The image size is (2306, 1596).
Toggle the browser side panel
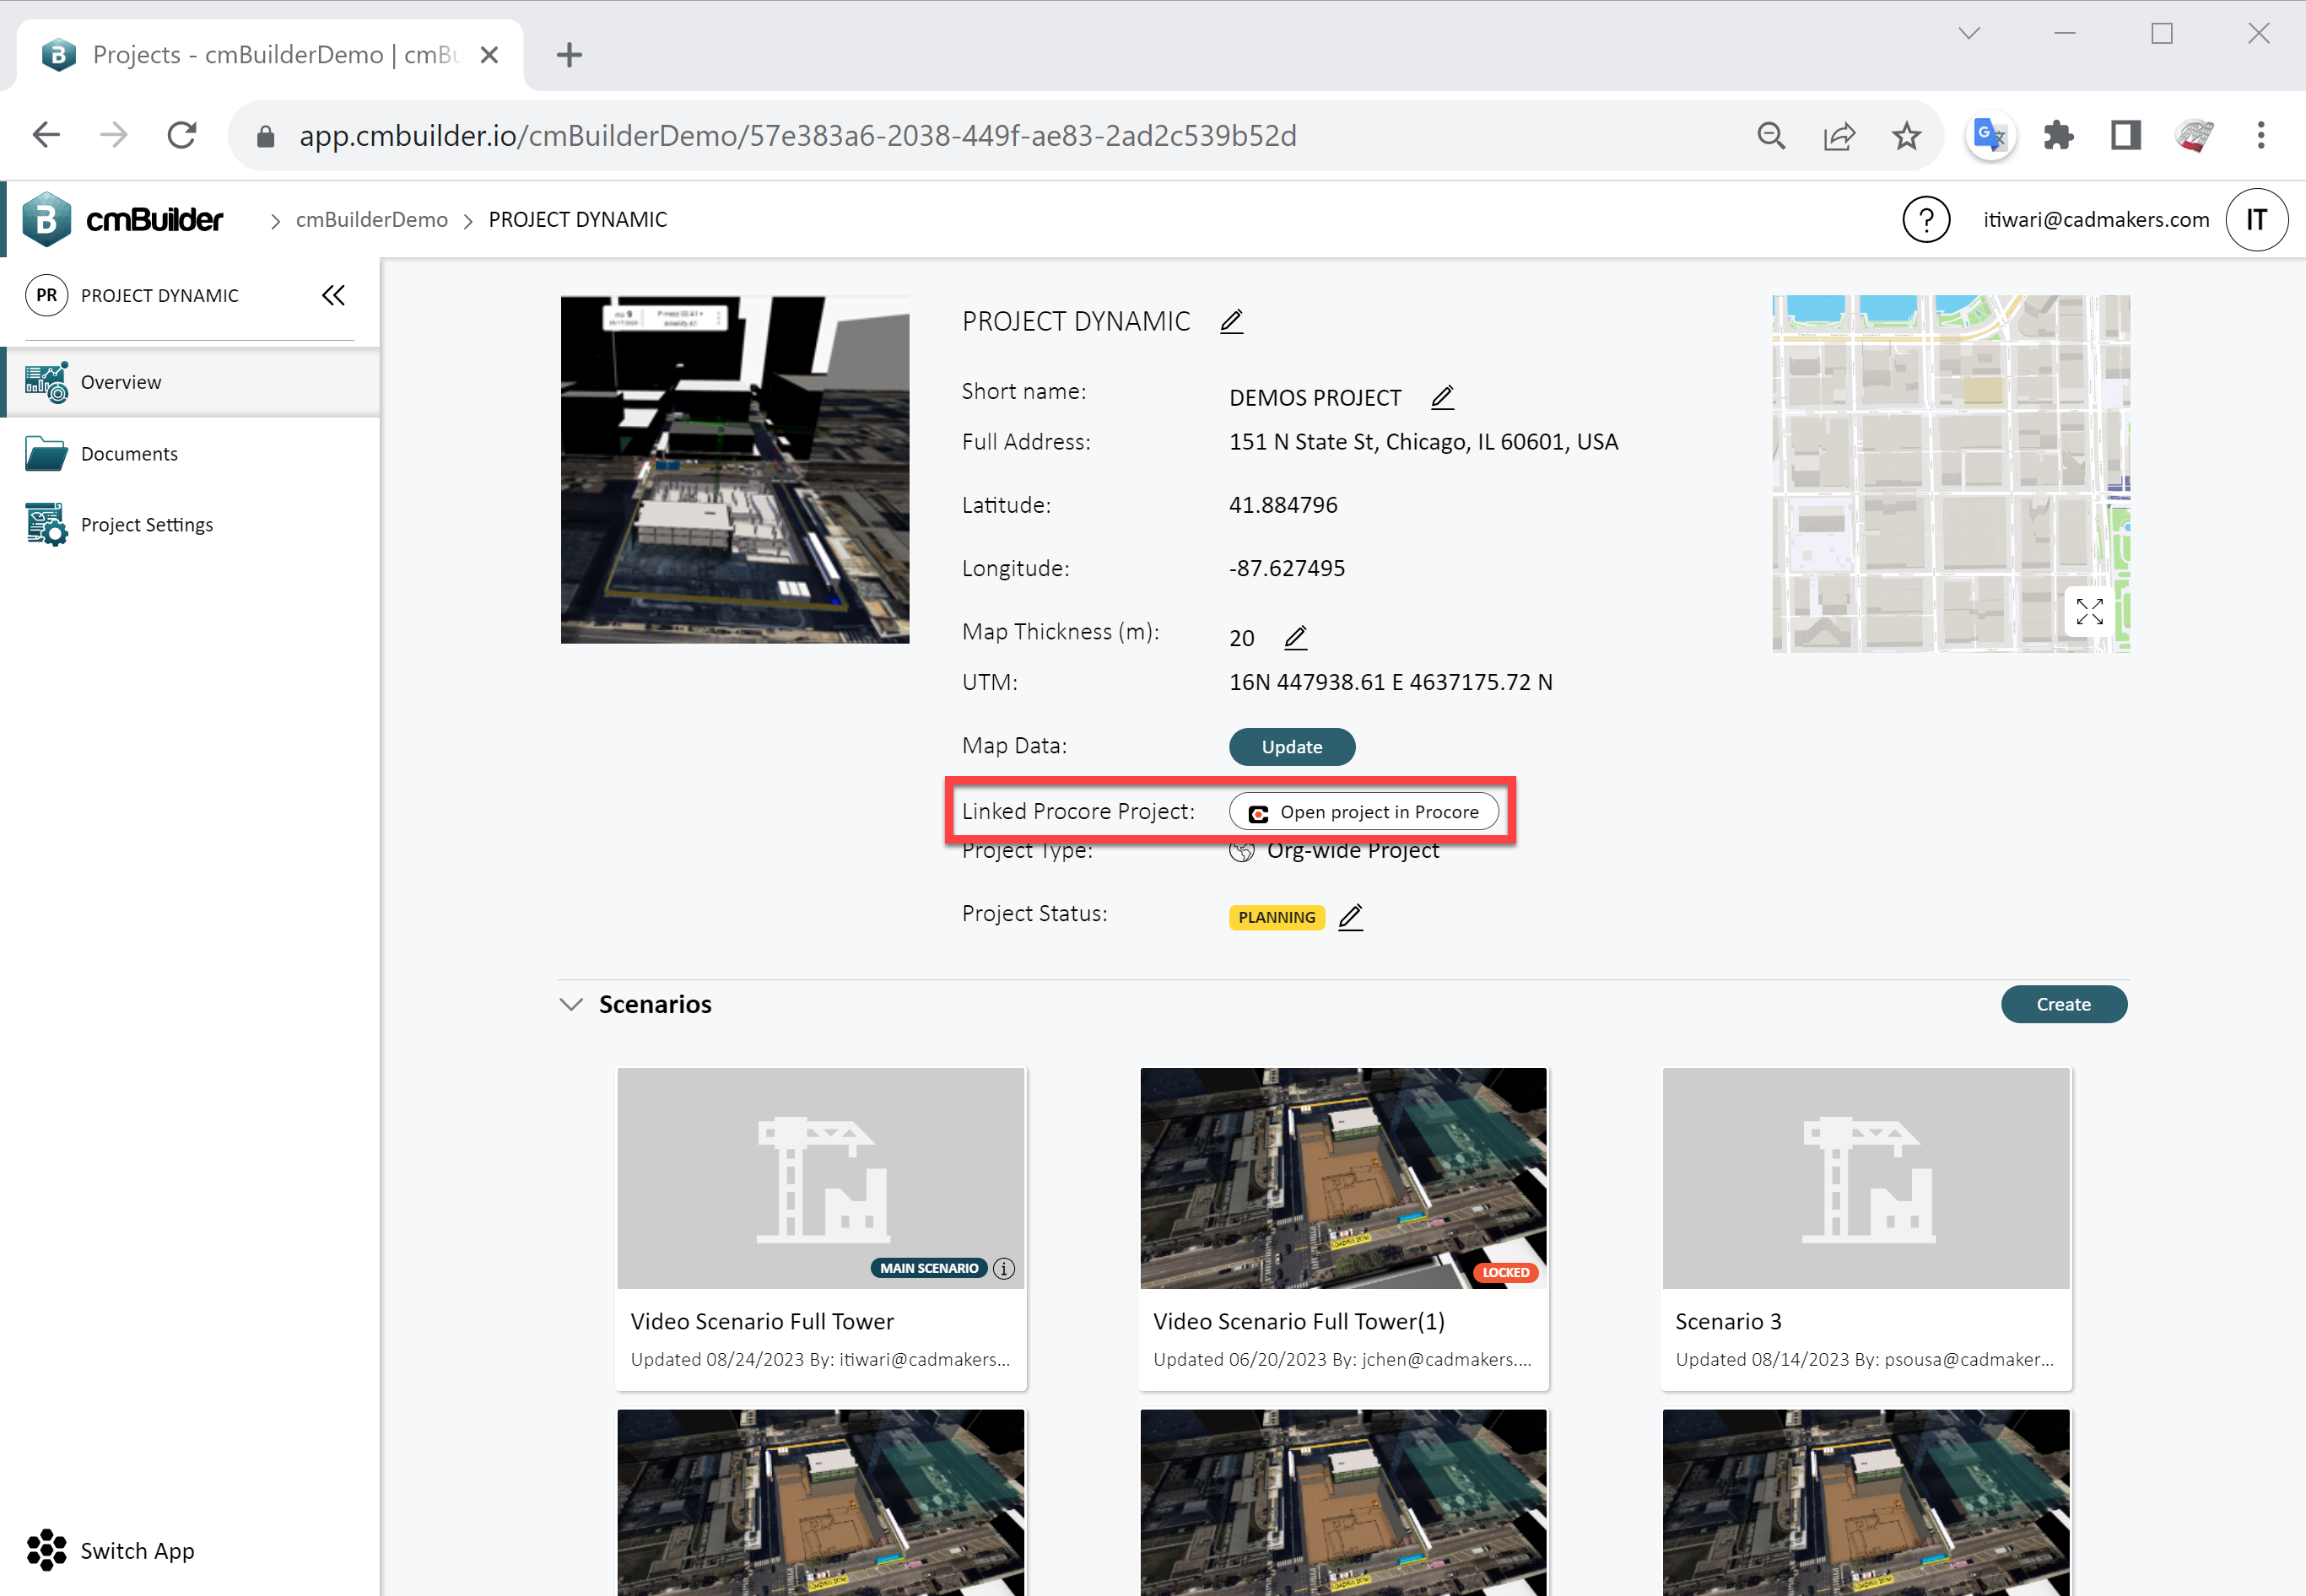click(2125, 135)
